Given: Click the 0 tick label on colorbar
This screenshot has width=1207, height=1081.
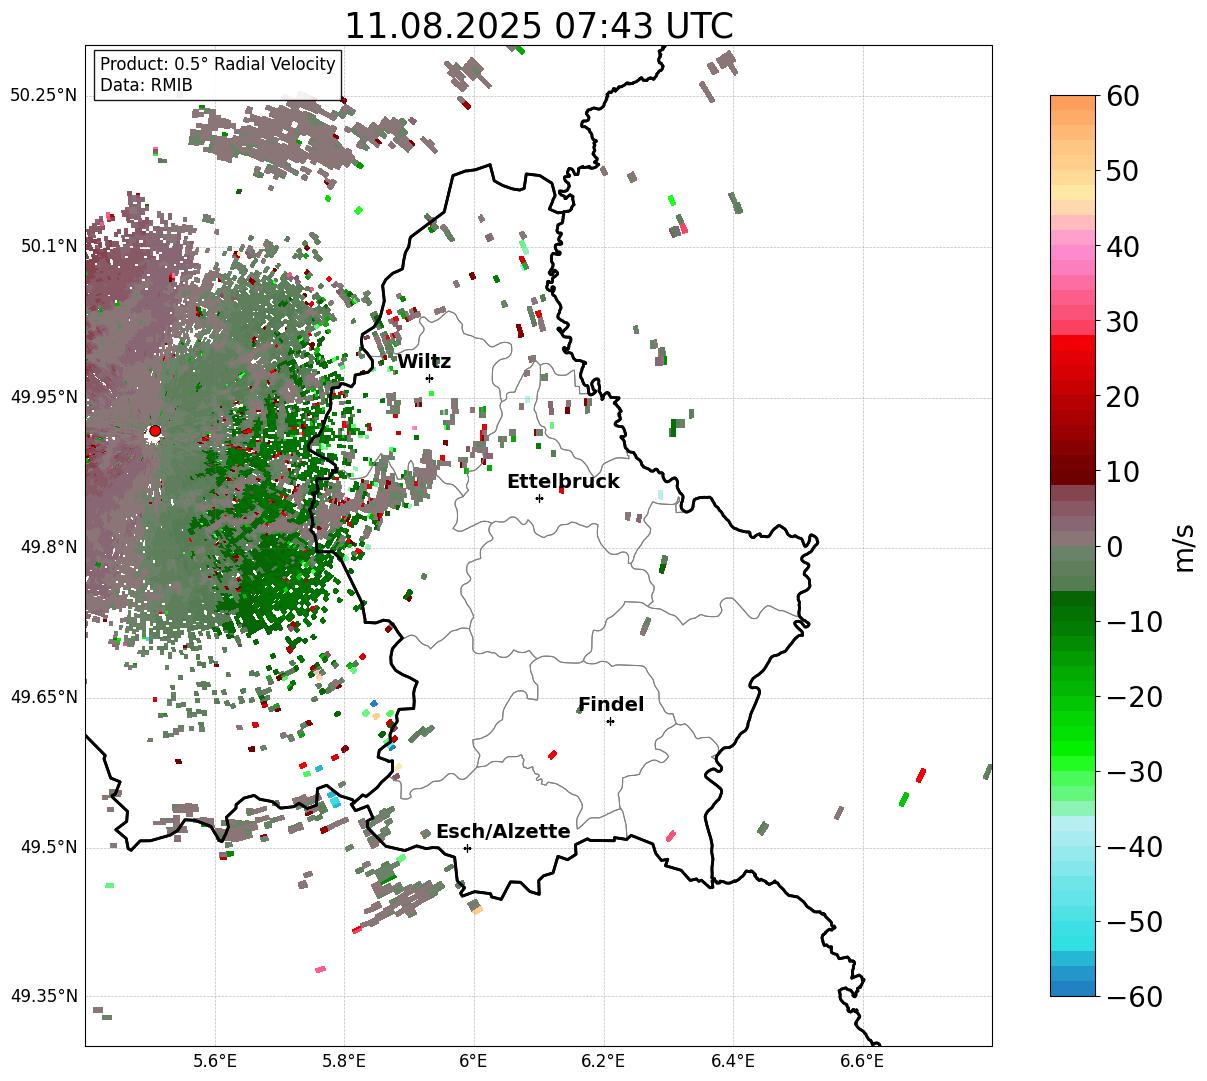Looking at the screenshot, I should pyautogui.click(x=1114, y=547).
